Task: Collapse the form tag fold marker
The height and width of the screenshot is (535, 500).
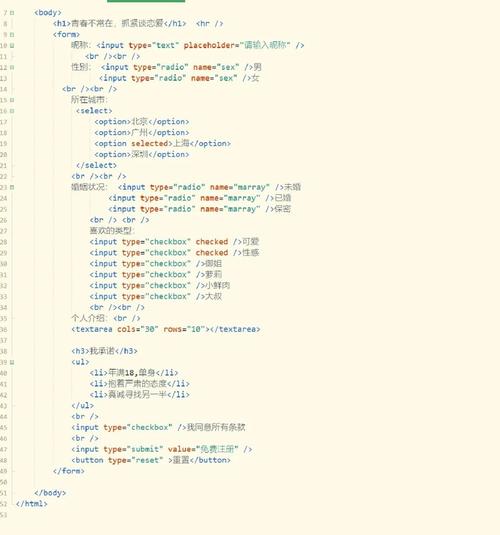Action: tap(12, 35)
